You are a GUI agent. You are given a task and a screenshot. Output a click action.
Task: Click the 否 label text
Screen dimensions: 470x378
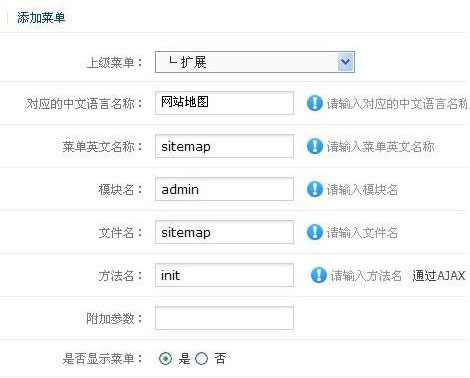tap(220, 359)
